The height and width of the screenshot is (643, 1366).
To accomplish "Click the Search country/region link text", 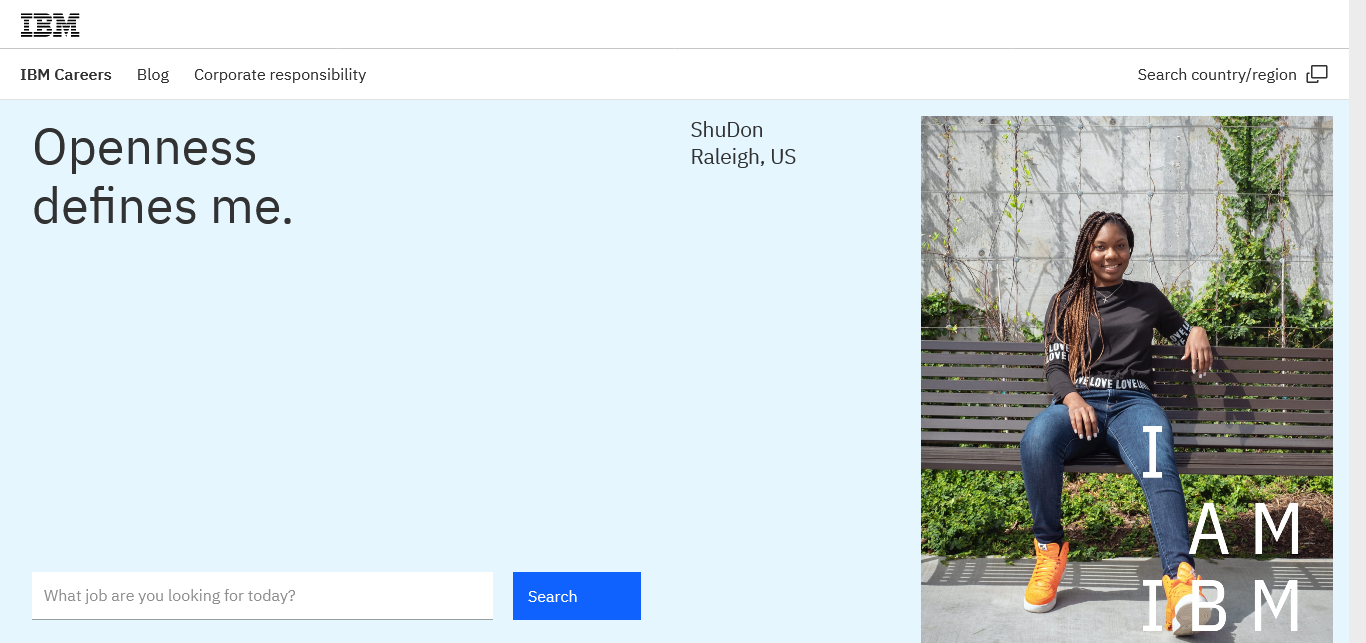I will click(1216, 75).
